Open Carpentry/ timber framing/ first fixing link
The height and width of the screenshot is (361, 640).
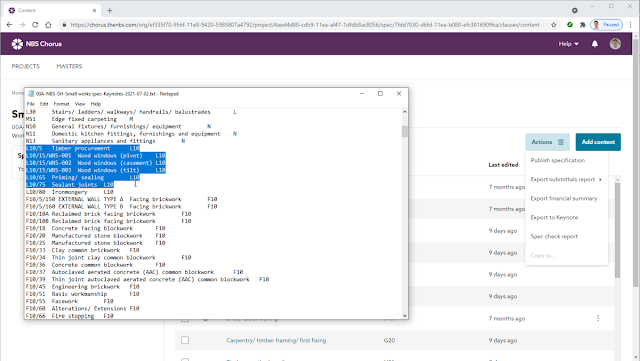click(x=276, y=340)
